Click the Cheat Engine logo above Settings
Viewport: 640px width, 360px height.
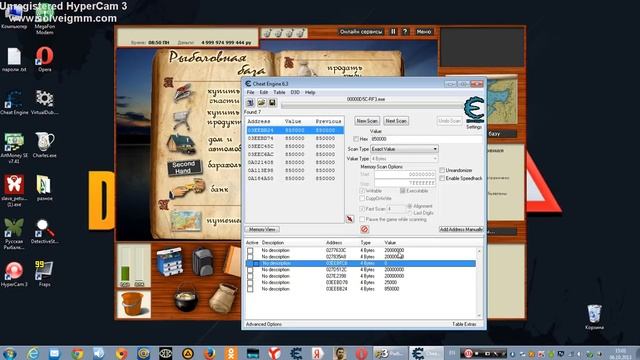click(474, 109)
